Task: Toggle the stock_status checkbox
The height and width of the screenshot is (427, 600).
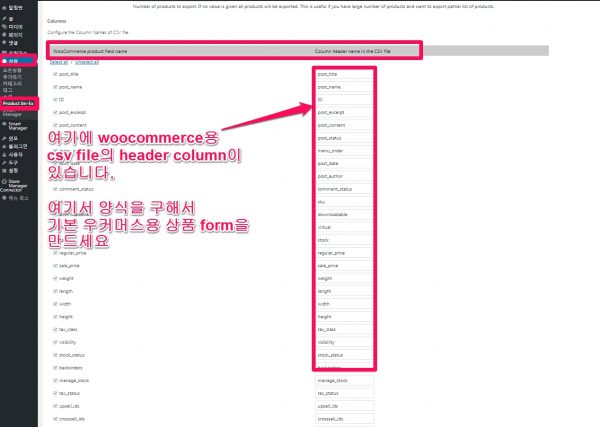Action: coord(55,355)
